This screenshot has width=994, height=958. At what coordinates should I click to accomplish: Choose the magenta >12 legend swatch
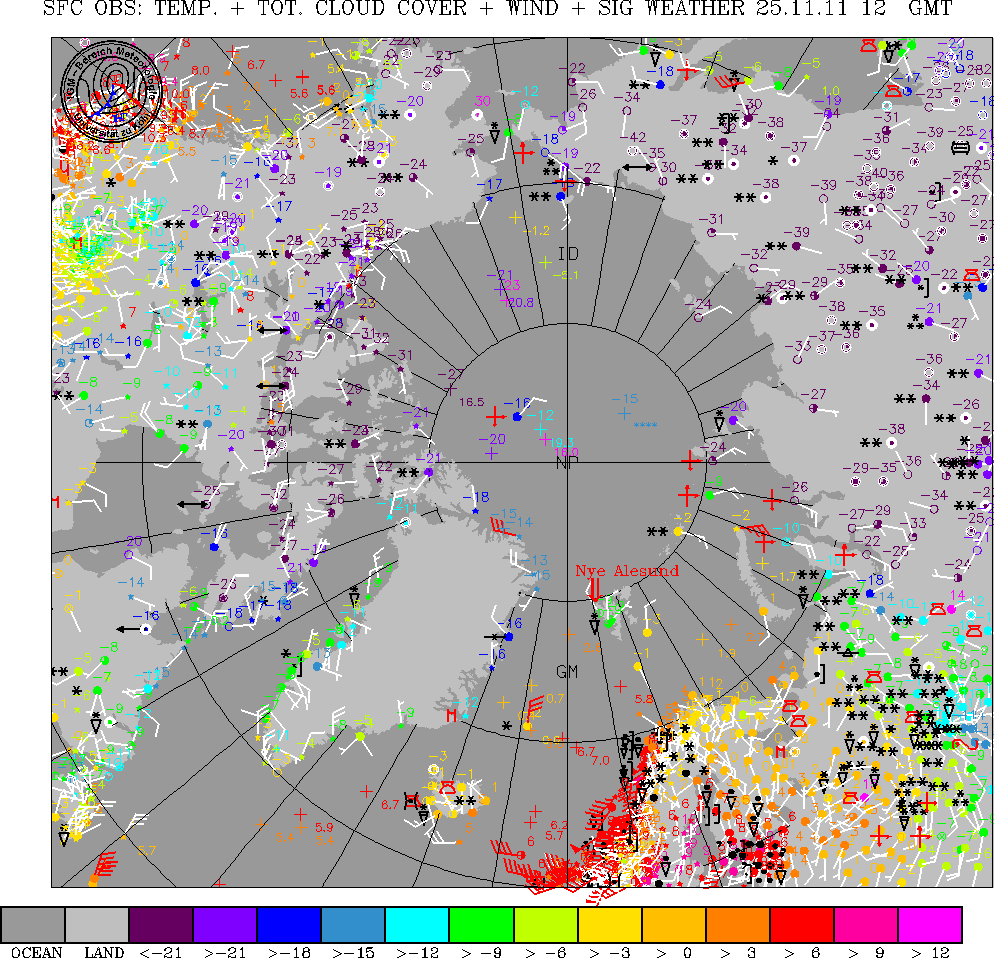[x=930, y=924]
